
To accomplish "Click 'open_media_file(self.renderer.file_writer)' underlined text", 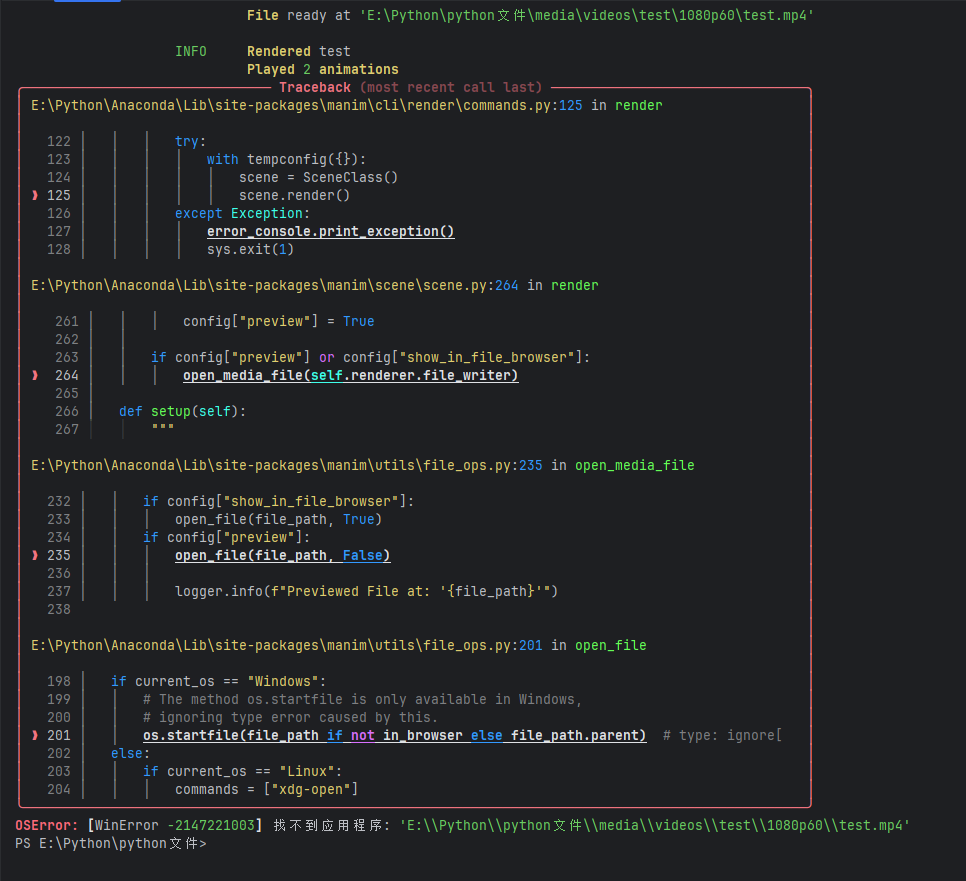I will coord(351,375).
